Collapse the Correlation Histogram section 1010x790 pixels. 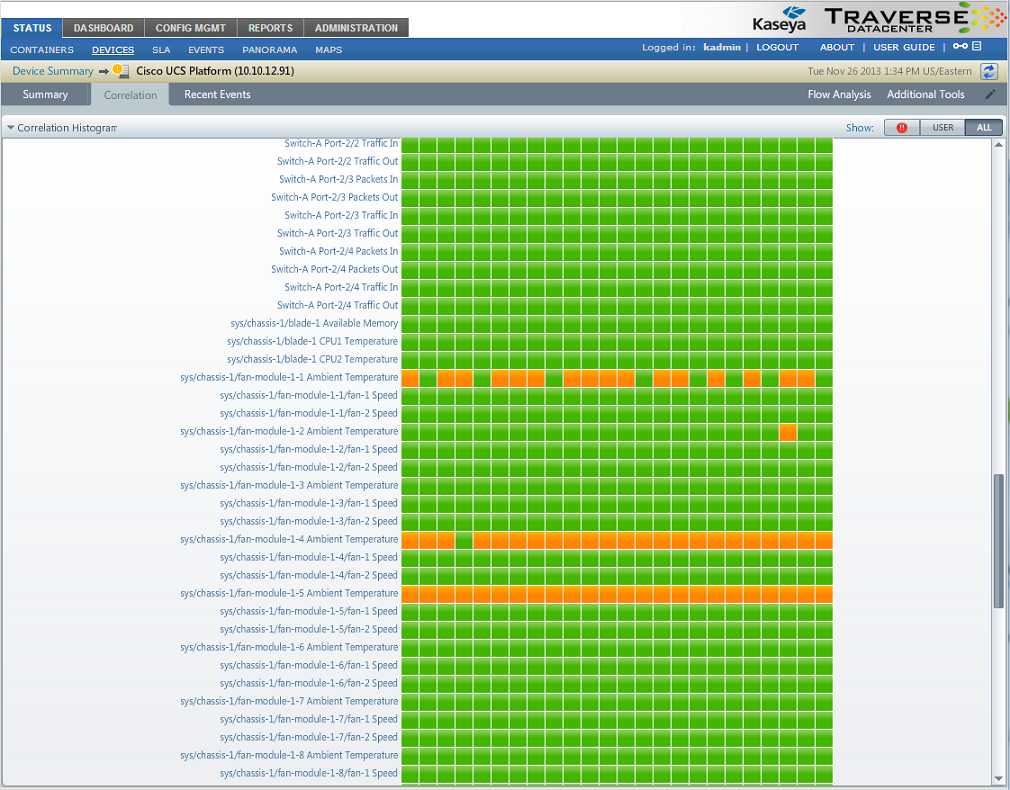coord(10,127)
